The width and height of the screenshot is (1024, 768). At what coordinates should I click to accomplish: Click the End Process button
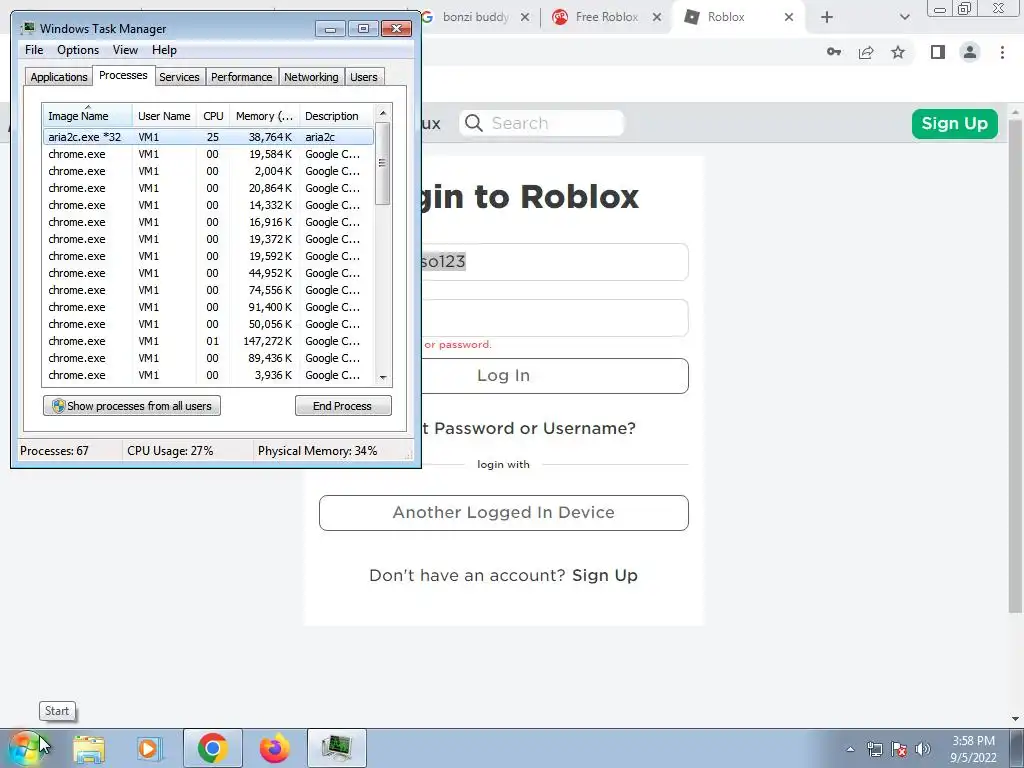(x=343, y=406)
